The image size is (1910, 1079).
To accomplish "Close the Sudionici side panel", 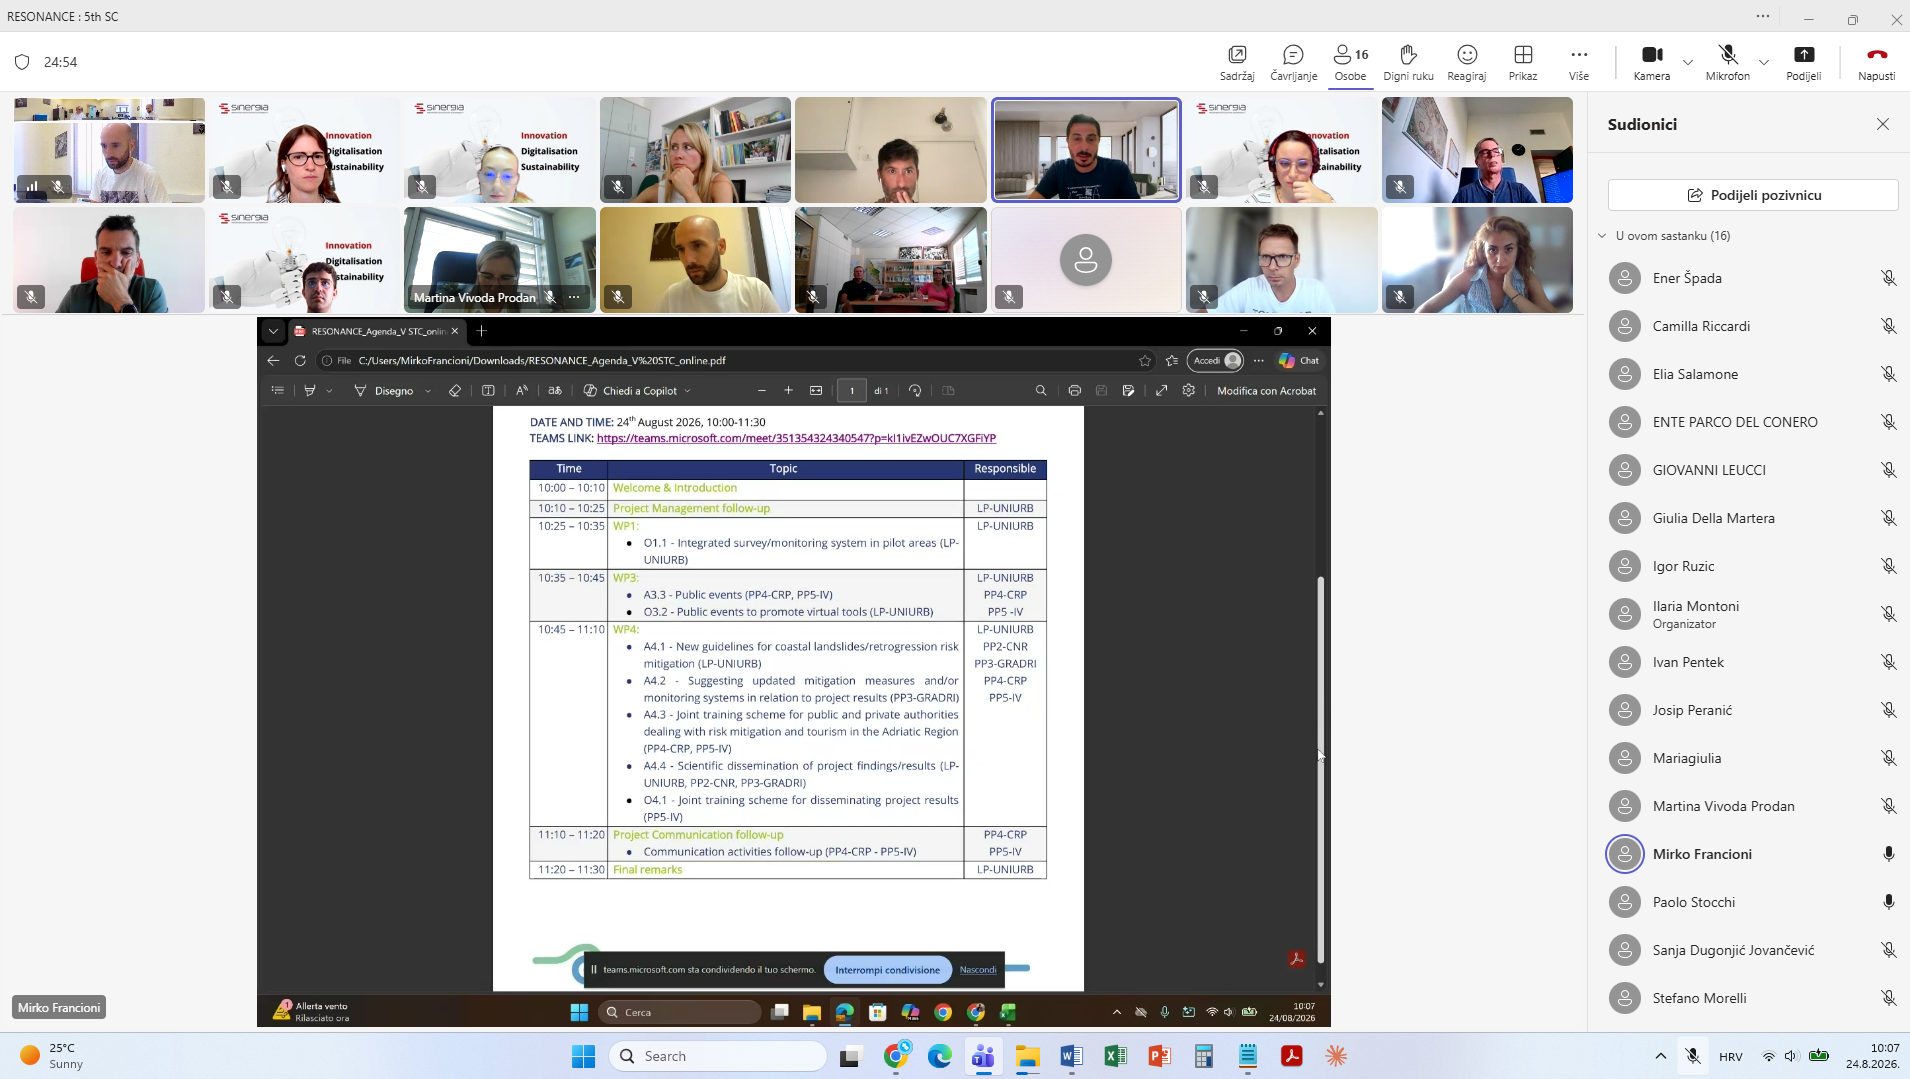I will (1883, 124).
